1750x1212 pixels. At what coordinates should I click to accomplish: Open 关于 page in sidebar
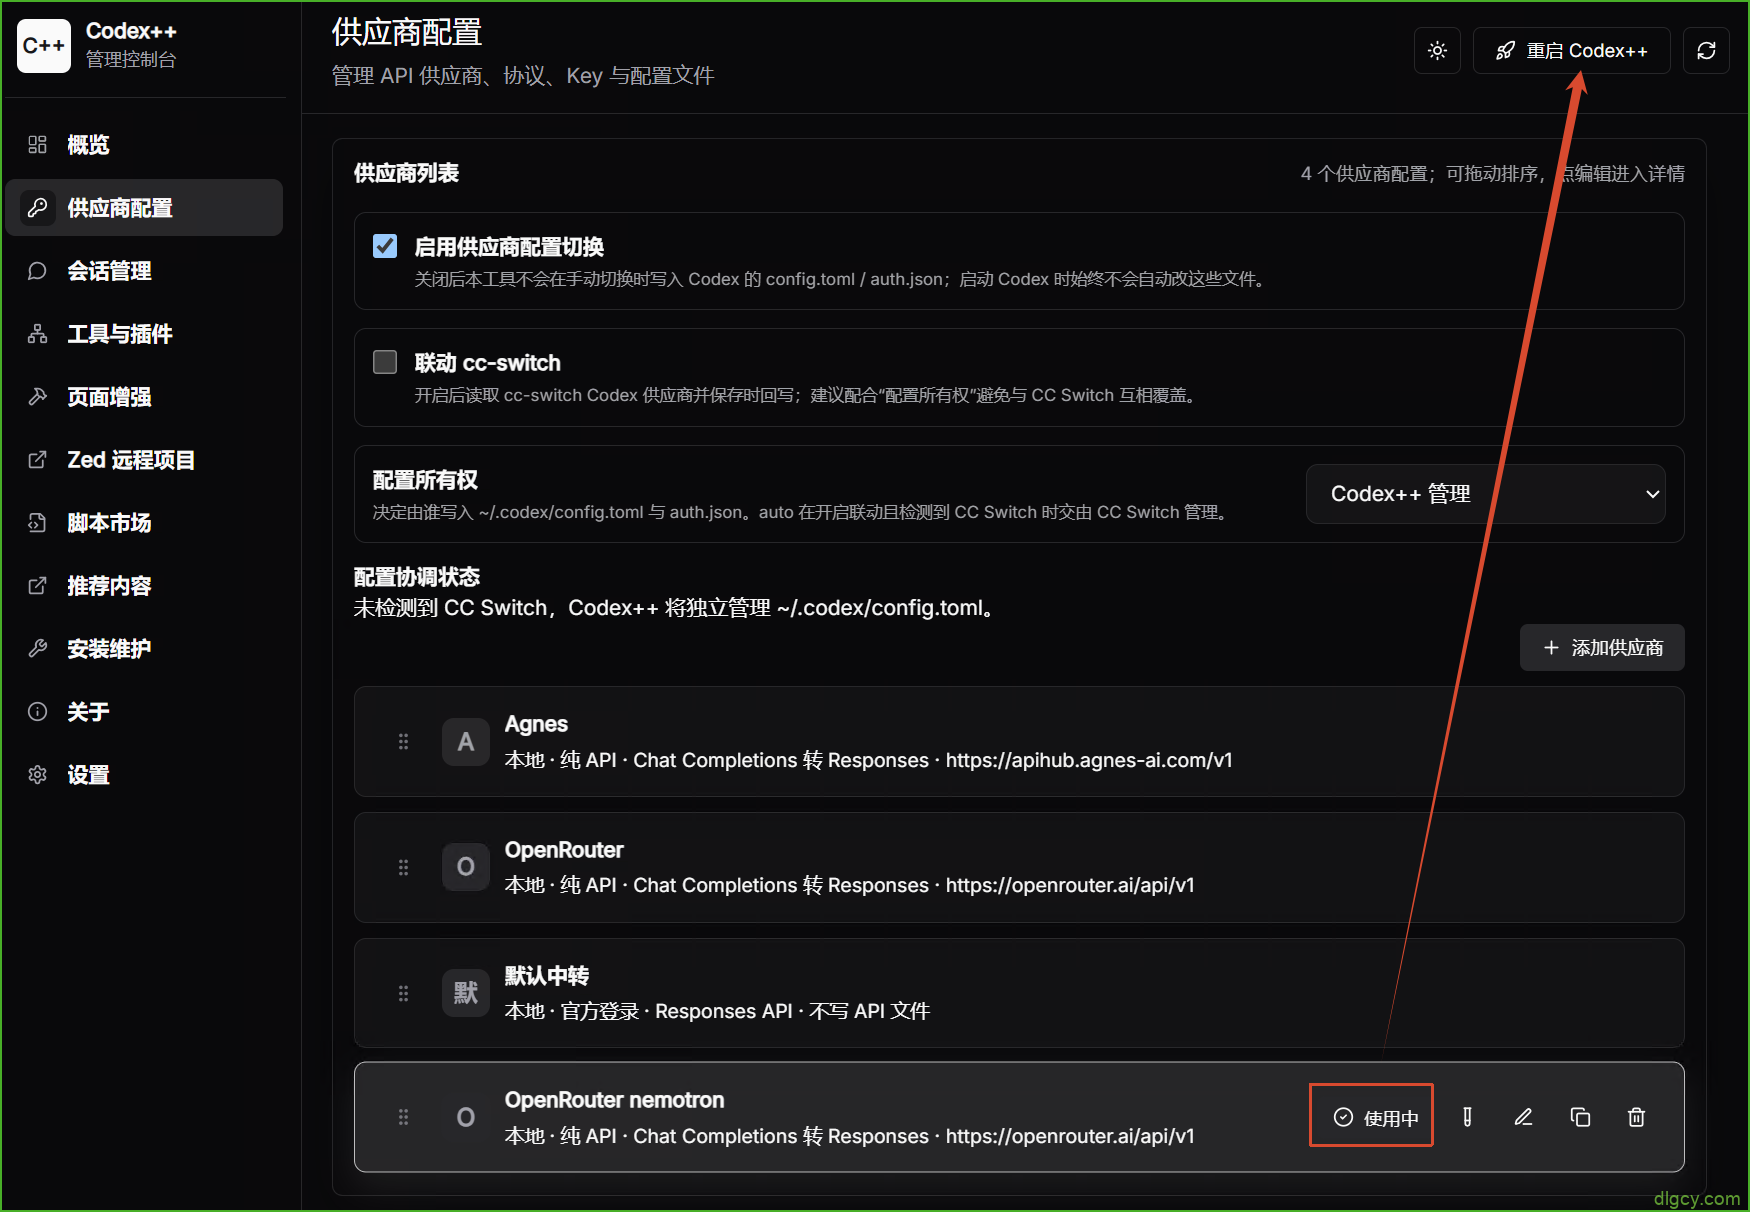(x=144, y=712)
